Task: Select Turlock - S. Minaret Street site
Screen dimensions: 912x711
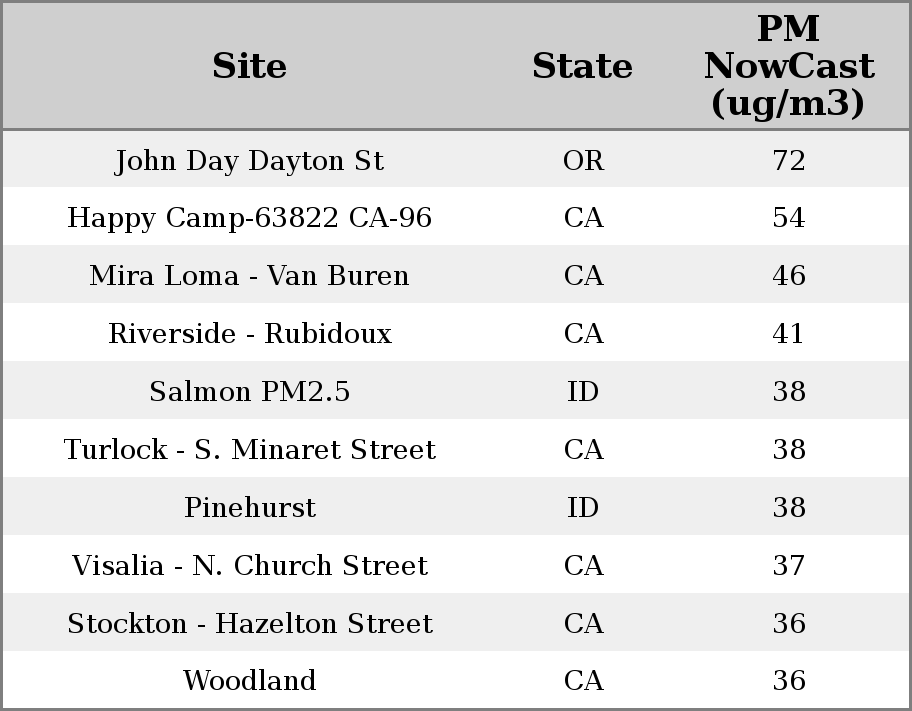Action: pyautogui.click(x=249, y=450)
